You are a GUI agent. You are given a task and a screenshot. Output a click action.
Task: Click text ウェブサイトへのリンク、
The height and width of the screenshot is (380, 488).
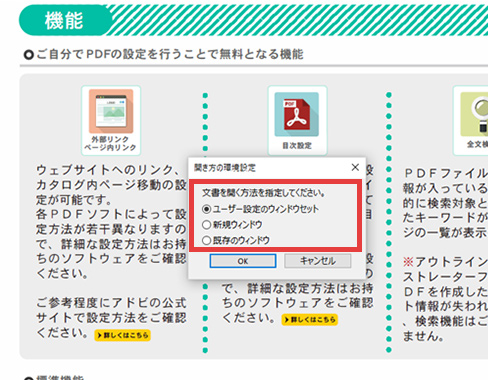tap(109, 170)
